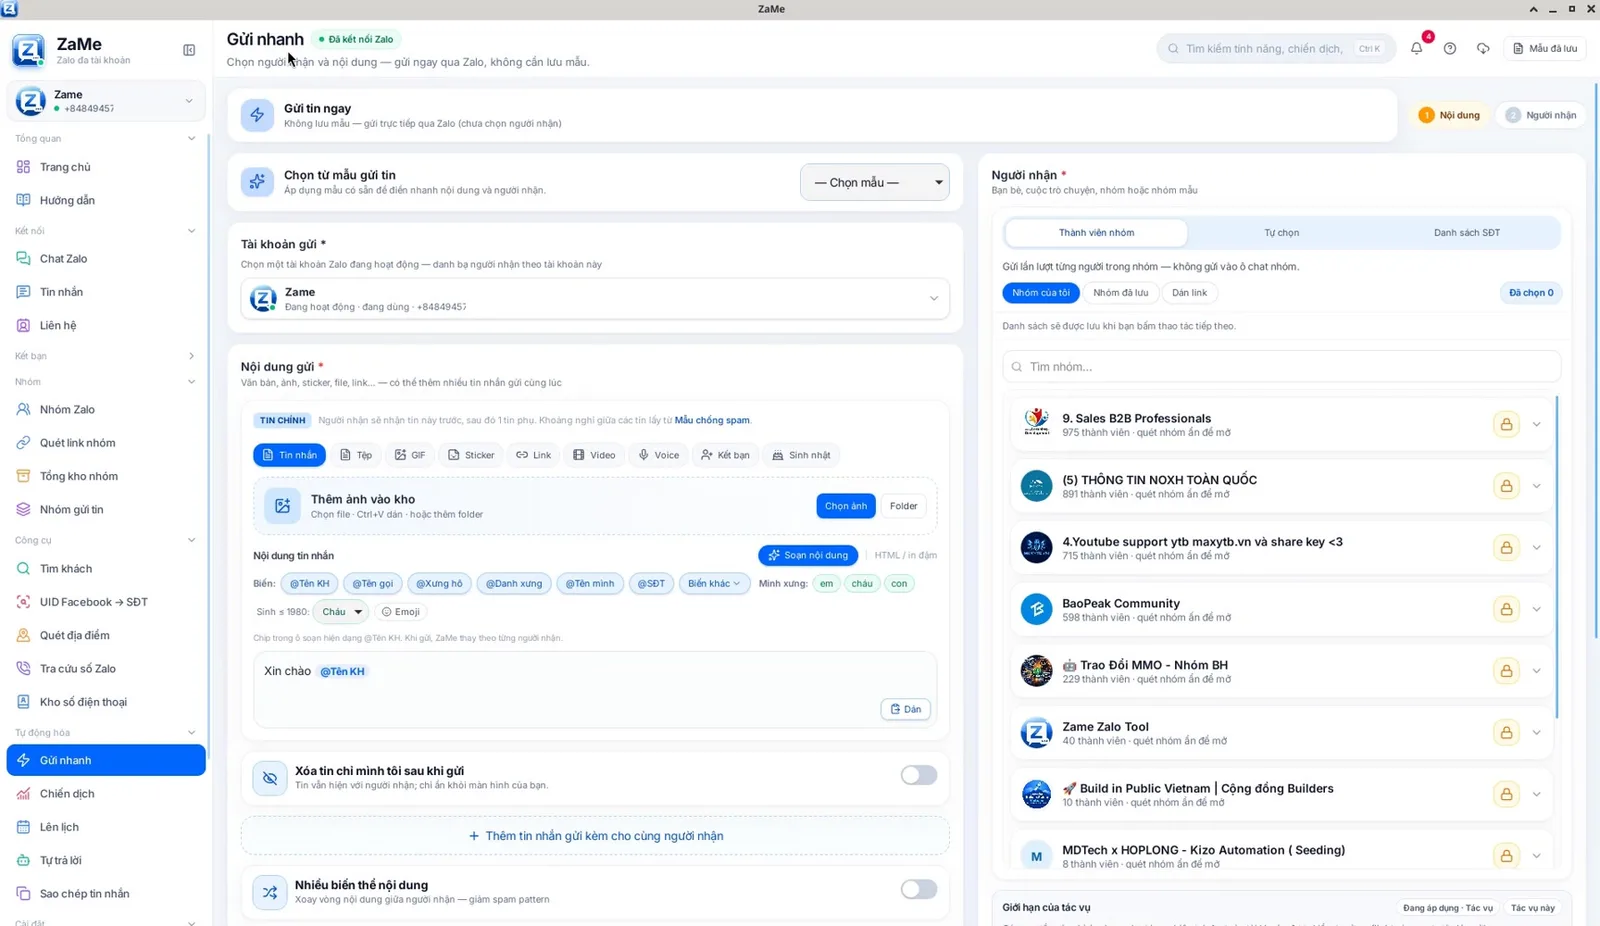Insert the @Tên KH variable chip
The image size is (1600, 926).
point(309,584)
